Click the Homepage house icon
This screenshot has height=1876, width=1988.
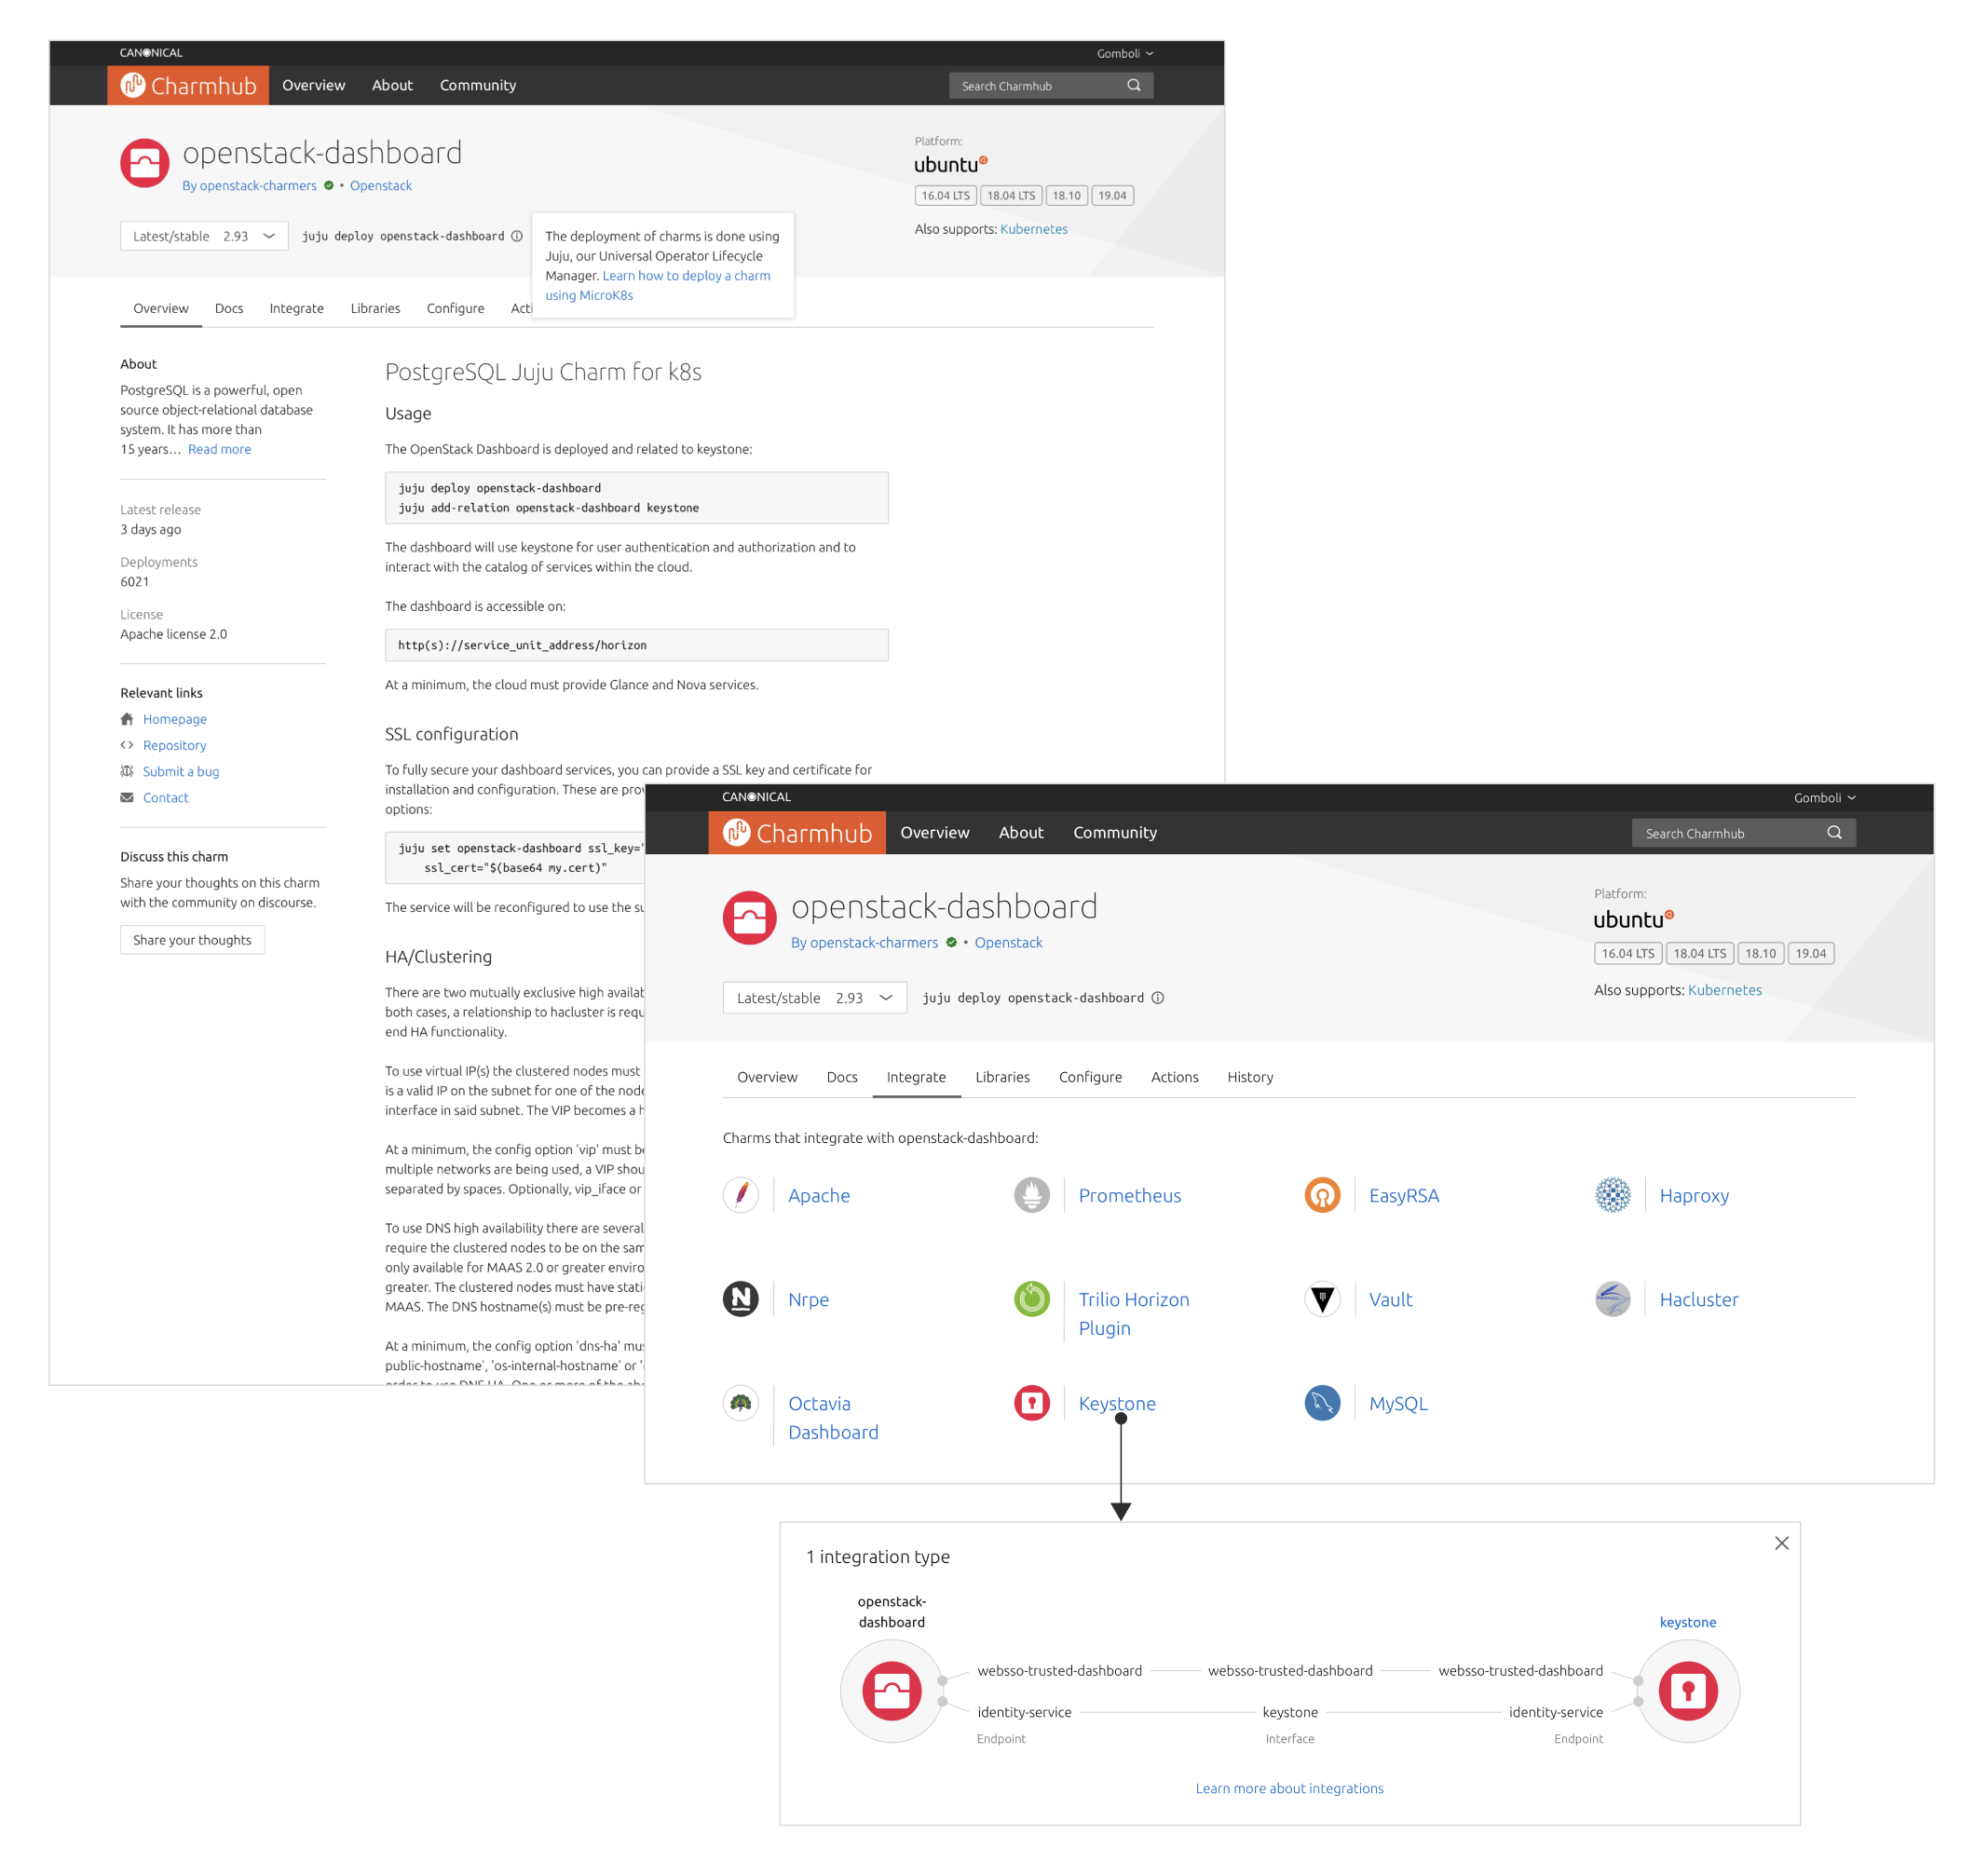click(x=127, y=719)
